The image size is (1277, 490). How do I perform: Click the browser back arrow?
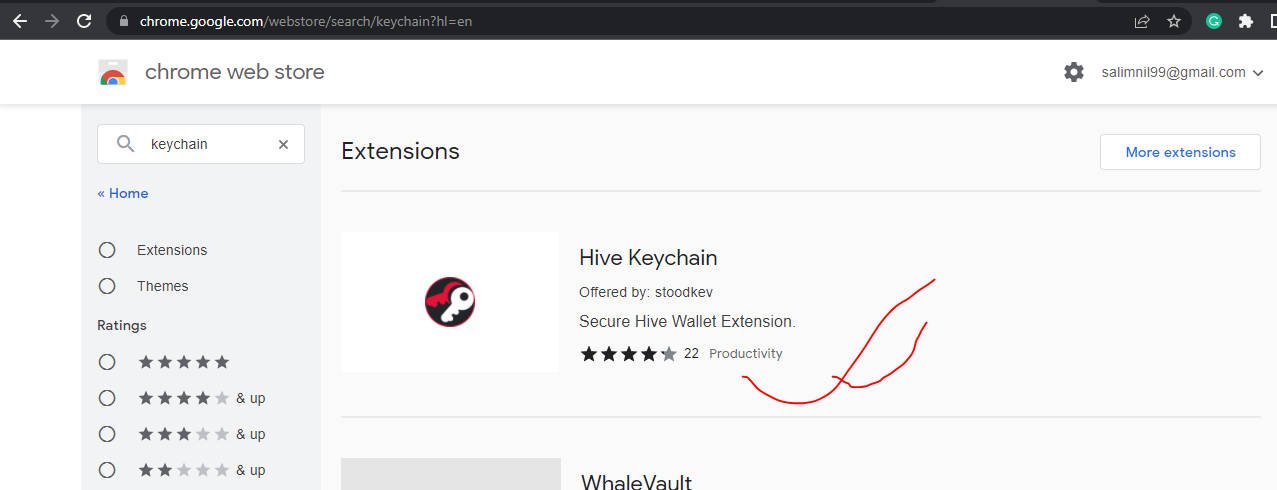(x=20, y=20)
